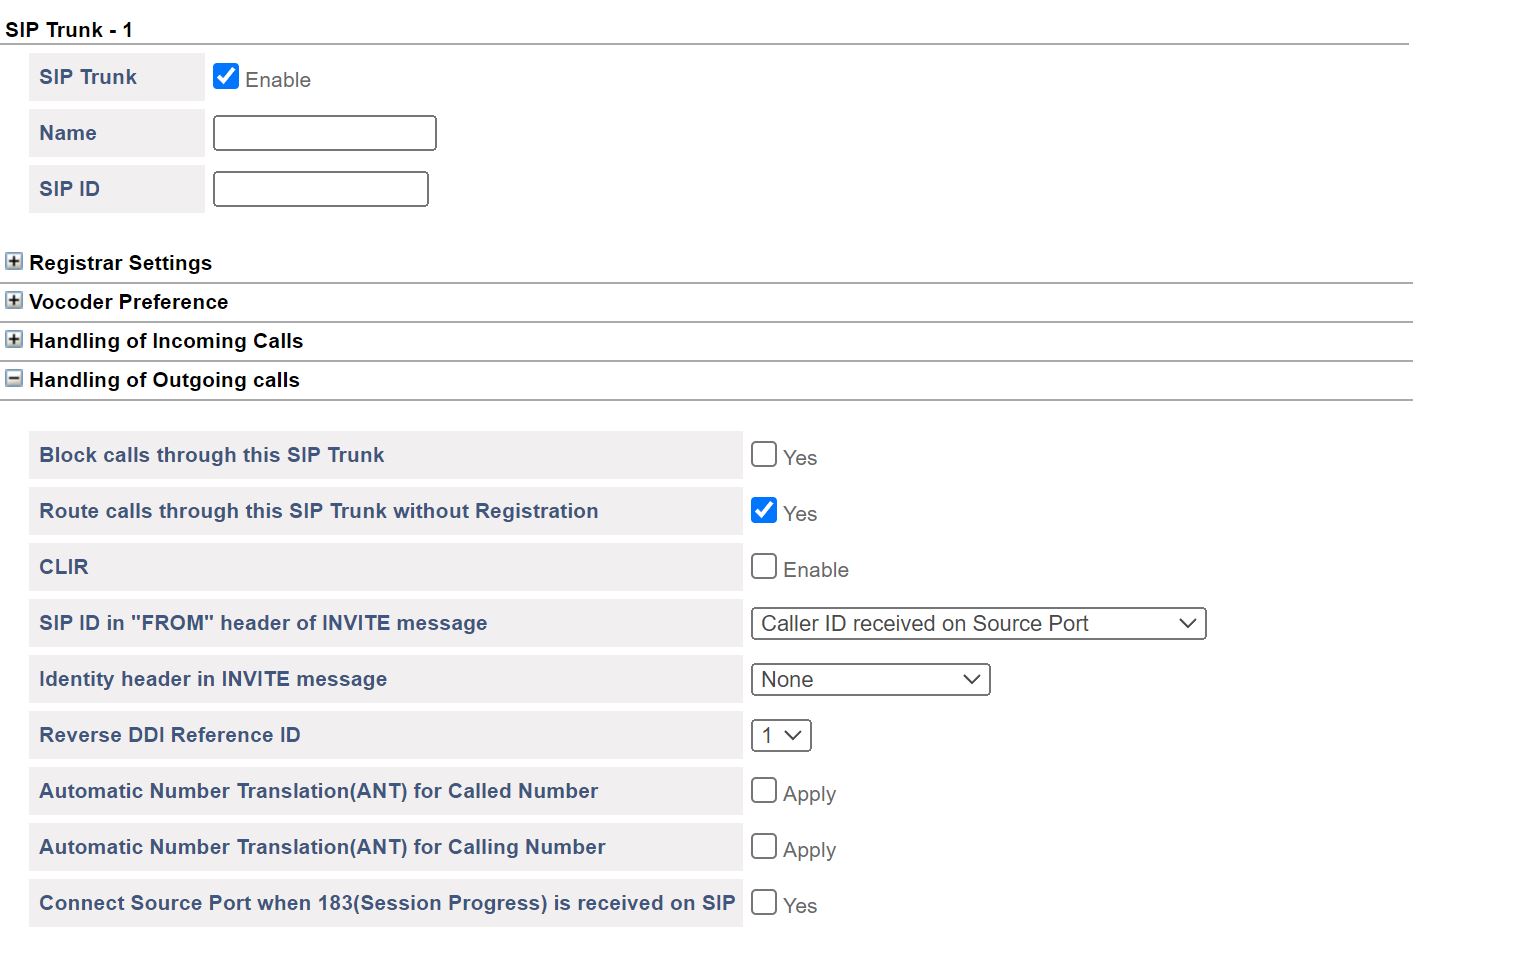Check Block calls through this SIP Trunk
Screen dimensions: 1533x963
(764, 455)
